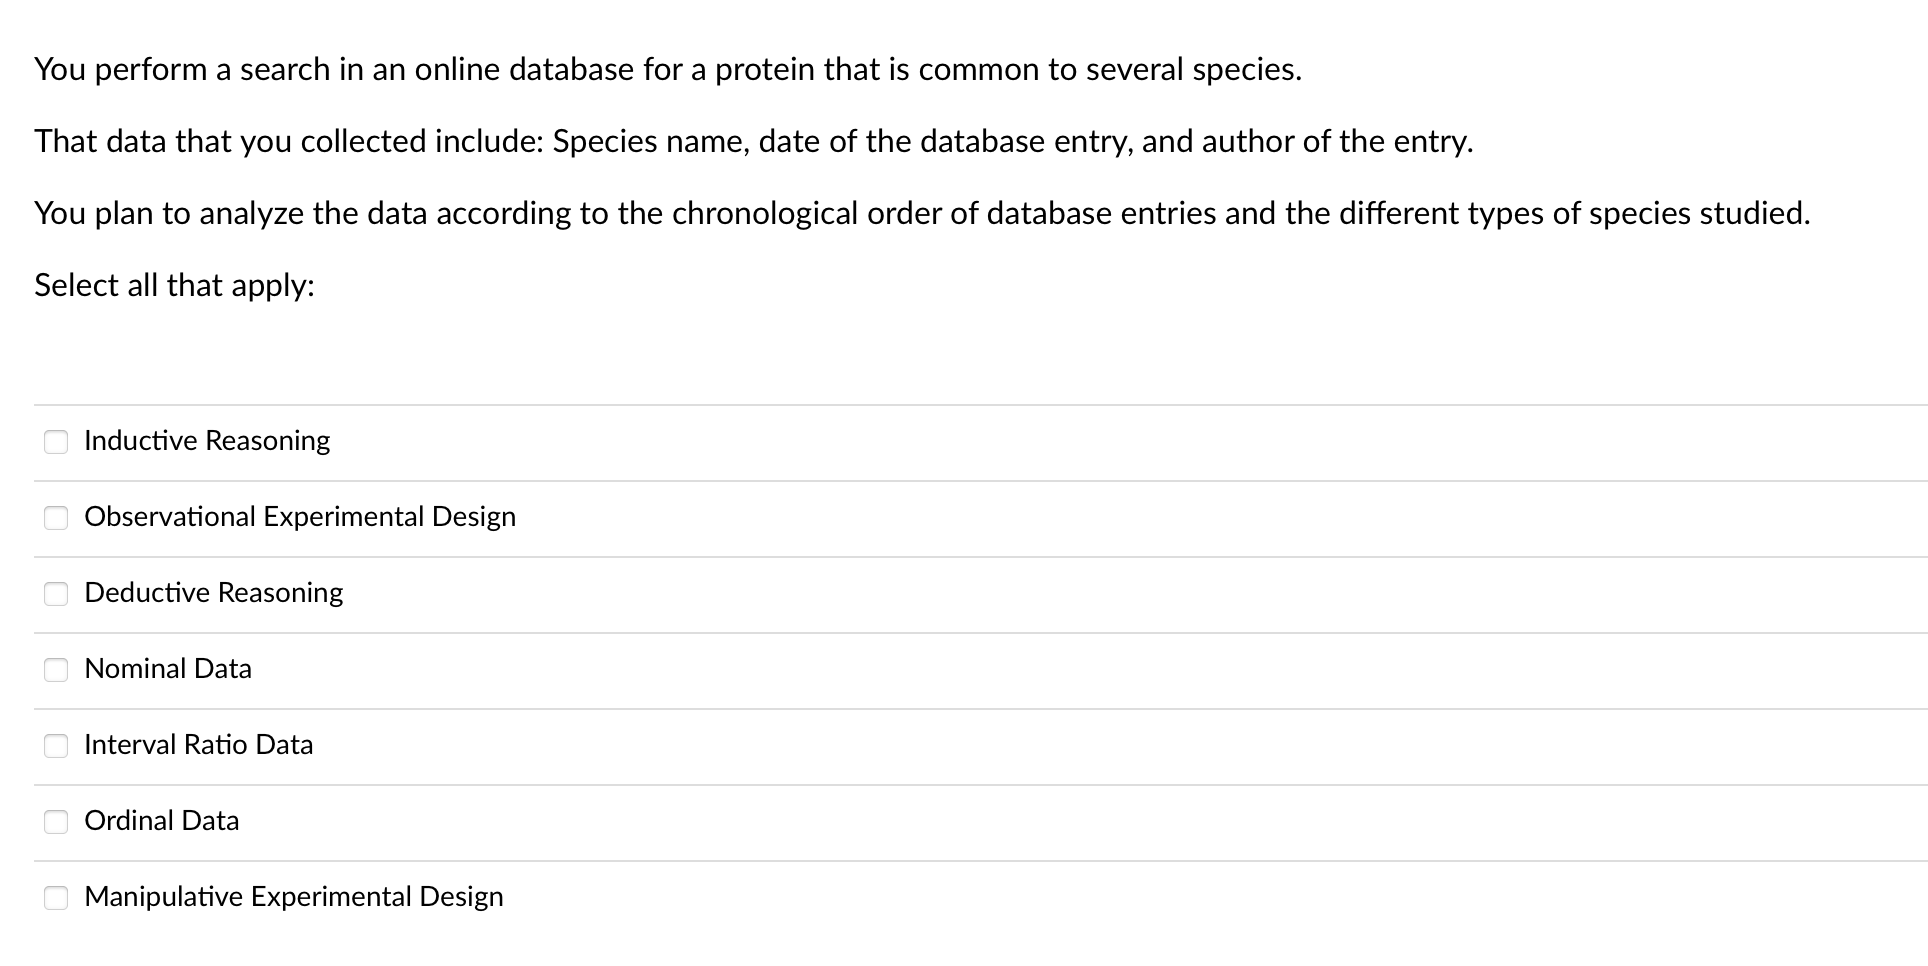Check the Inductive Reasoning checkbox
1928x966 pixels.
[56, 442]
